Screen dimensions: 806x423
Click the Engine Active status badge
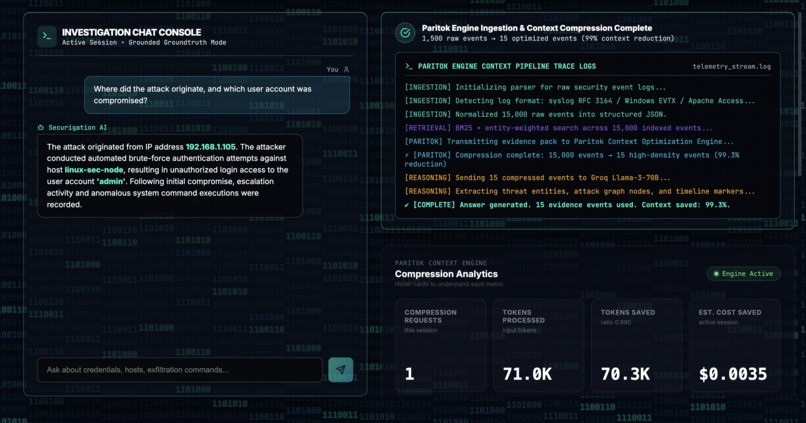(743, 274)
